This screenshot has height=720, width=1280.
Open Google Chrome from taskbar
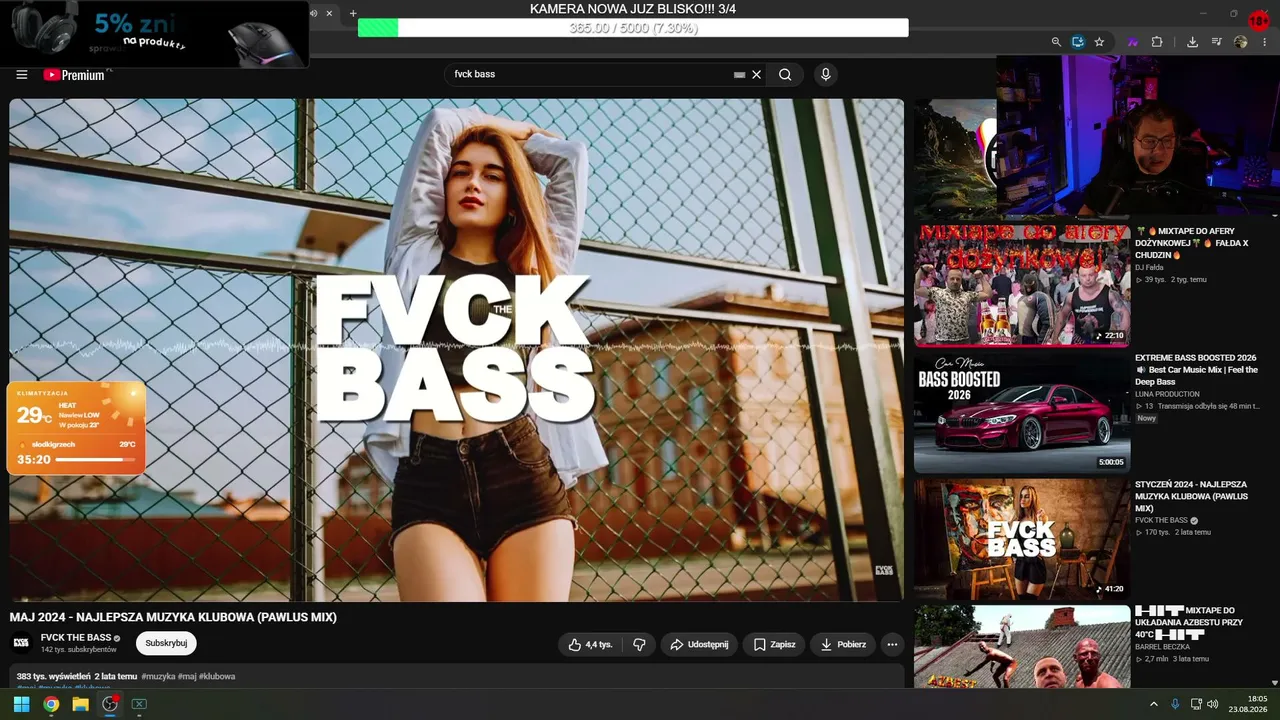coord(51,704)
